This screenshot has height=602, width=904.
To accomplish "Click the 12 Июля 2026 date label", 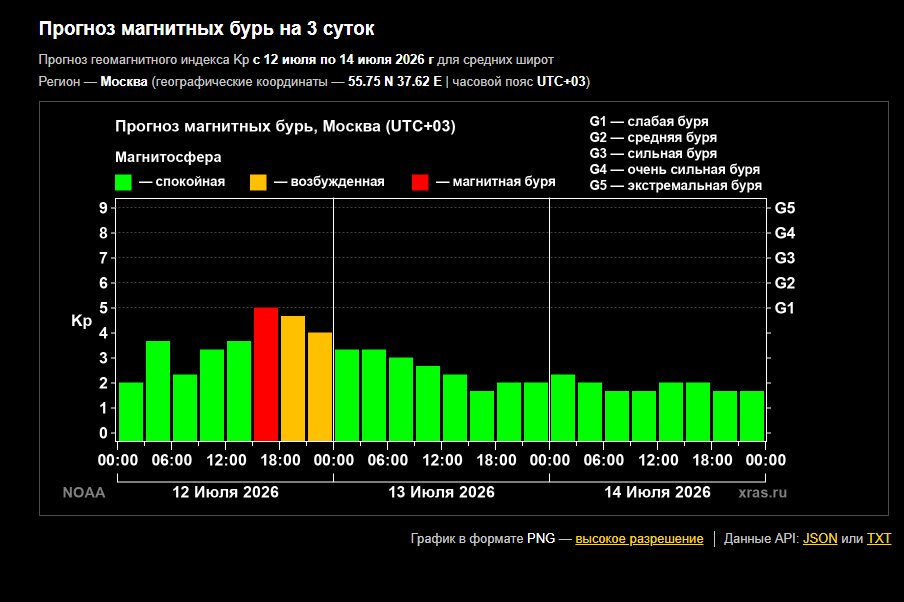I will coord(225,492).
